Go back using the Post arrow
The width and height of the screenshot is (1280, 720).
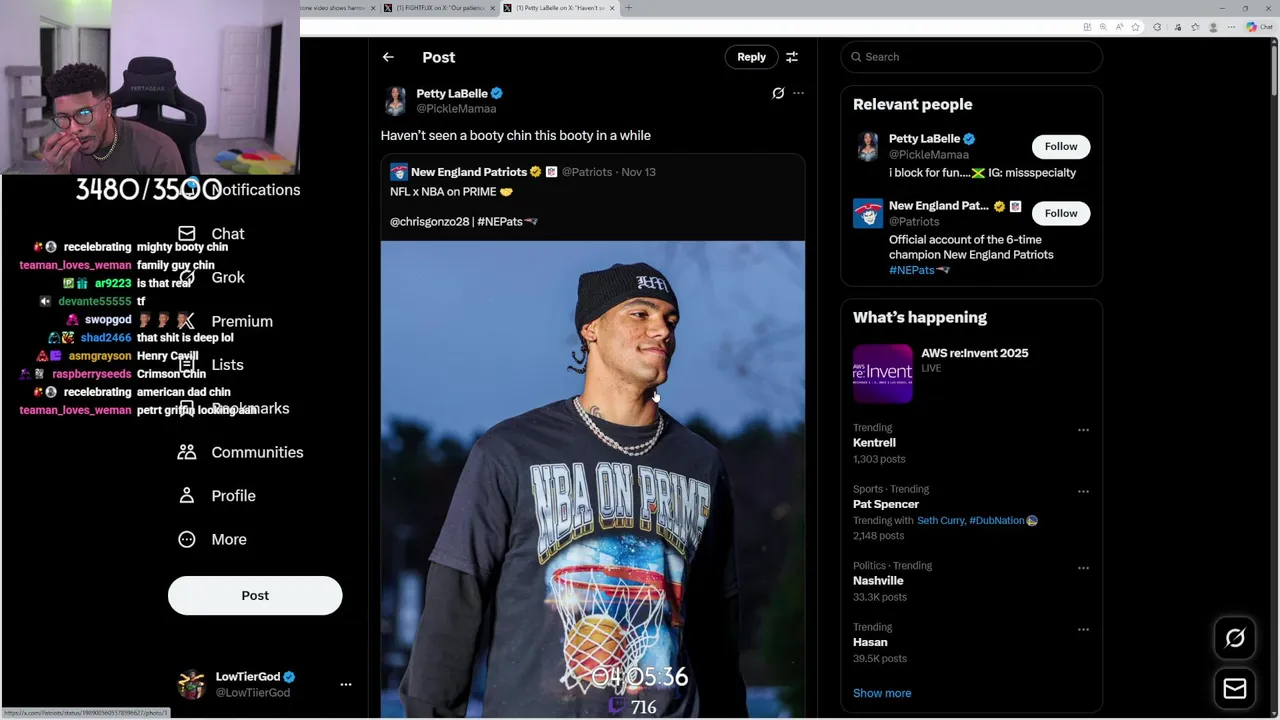point(388,57)
